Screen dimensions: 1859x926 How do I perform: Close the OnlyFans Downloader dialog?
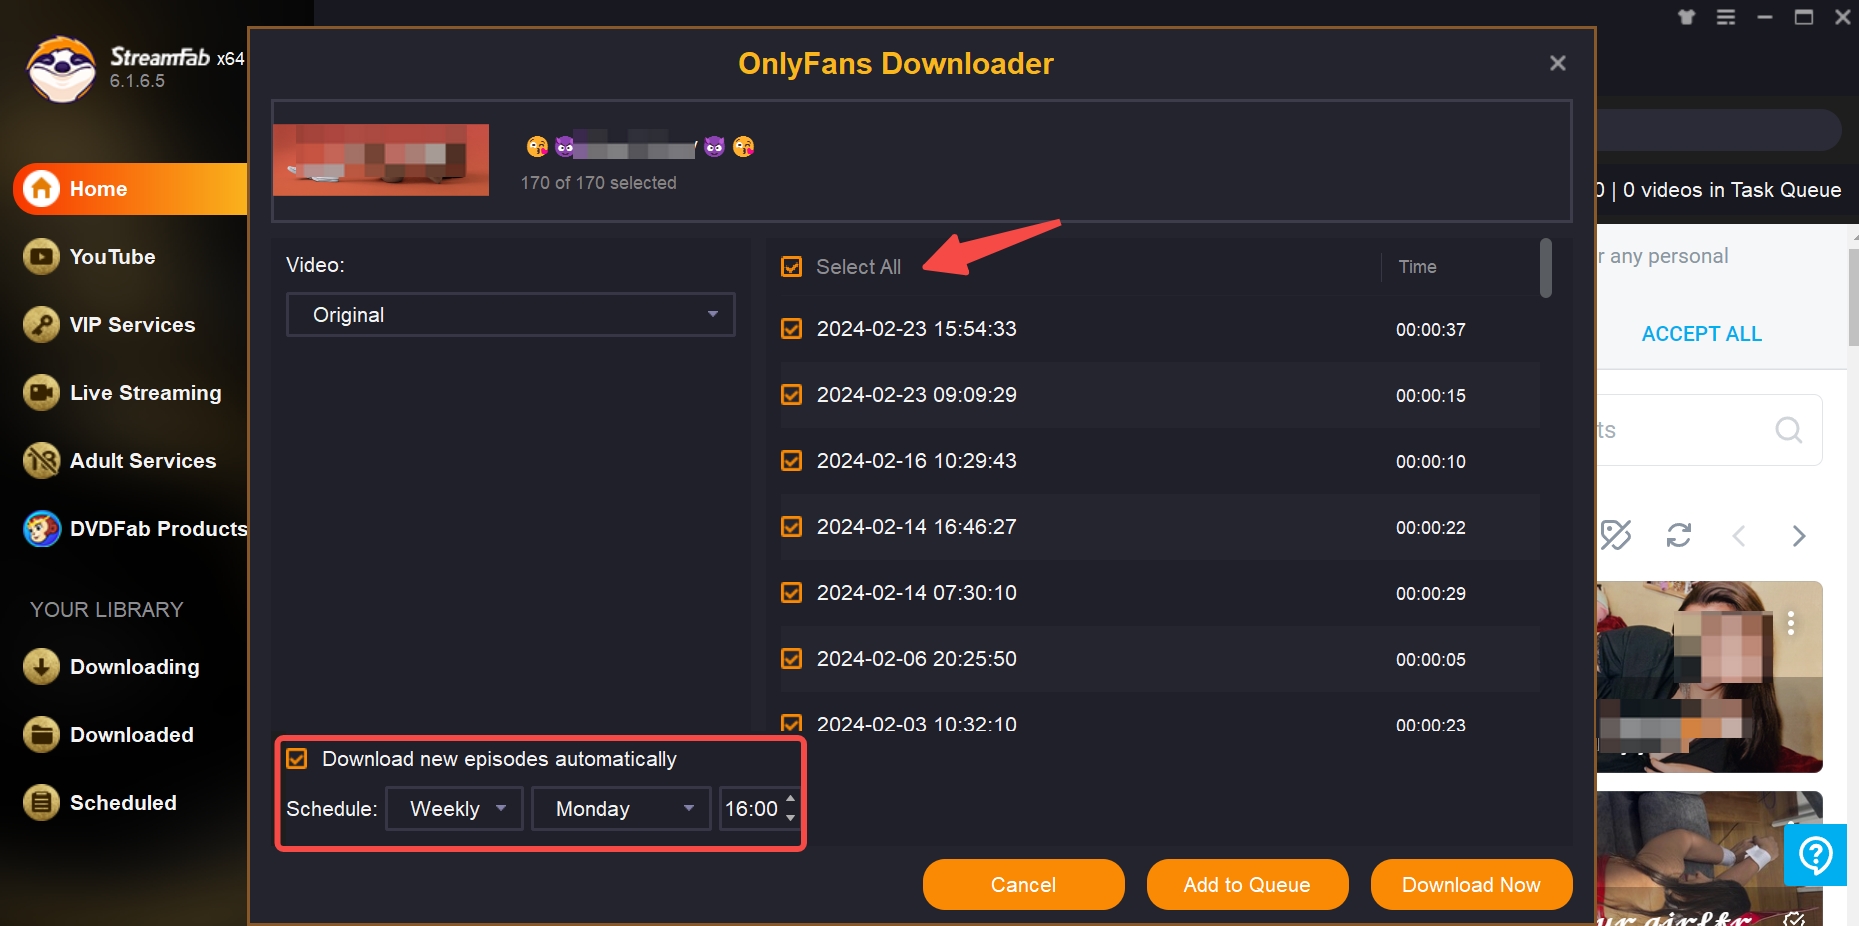(x=1557, y=63)
